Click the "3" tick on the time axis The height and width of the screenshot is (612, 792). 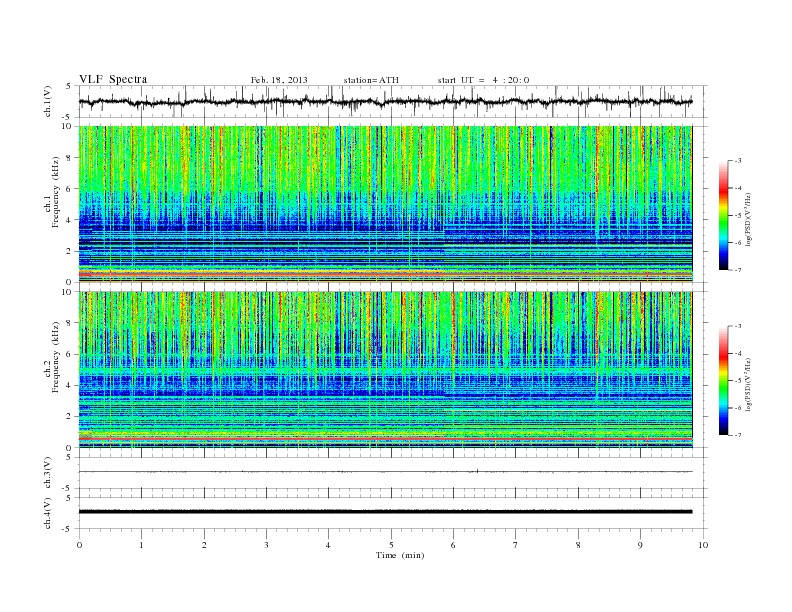266,545
